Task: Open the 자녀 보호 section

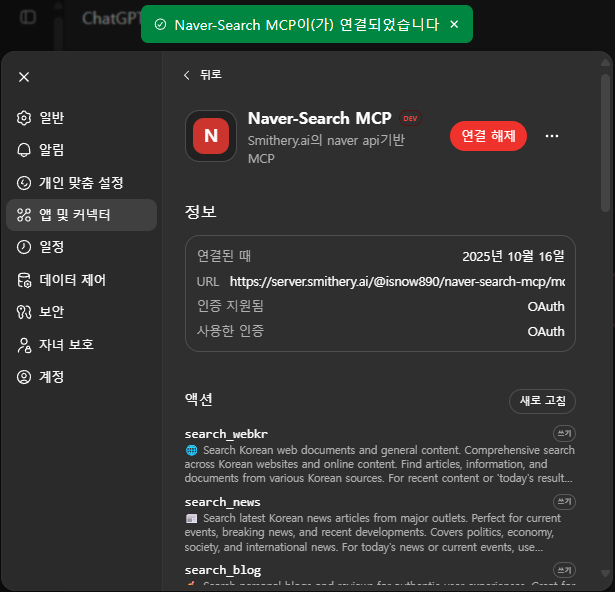Action: pos(82,344)
